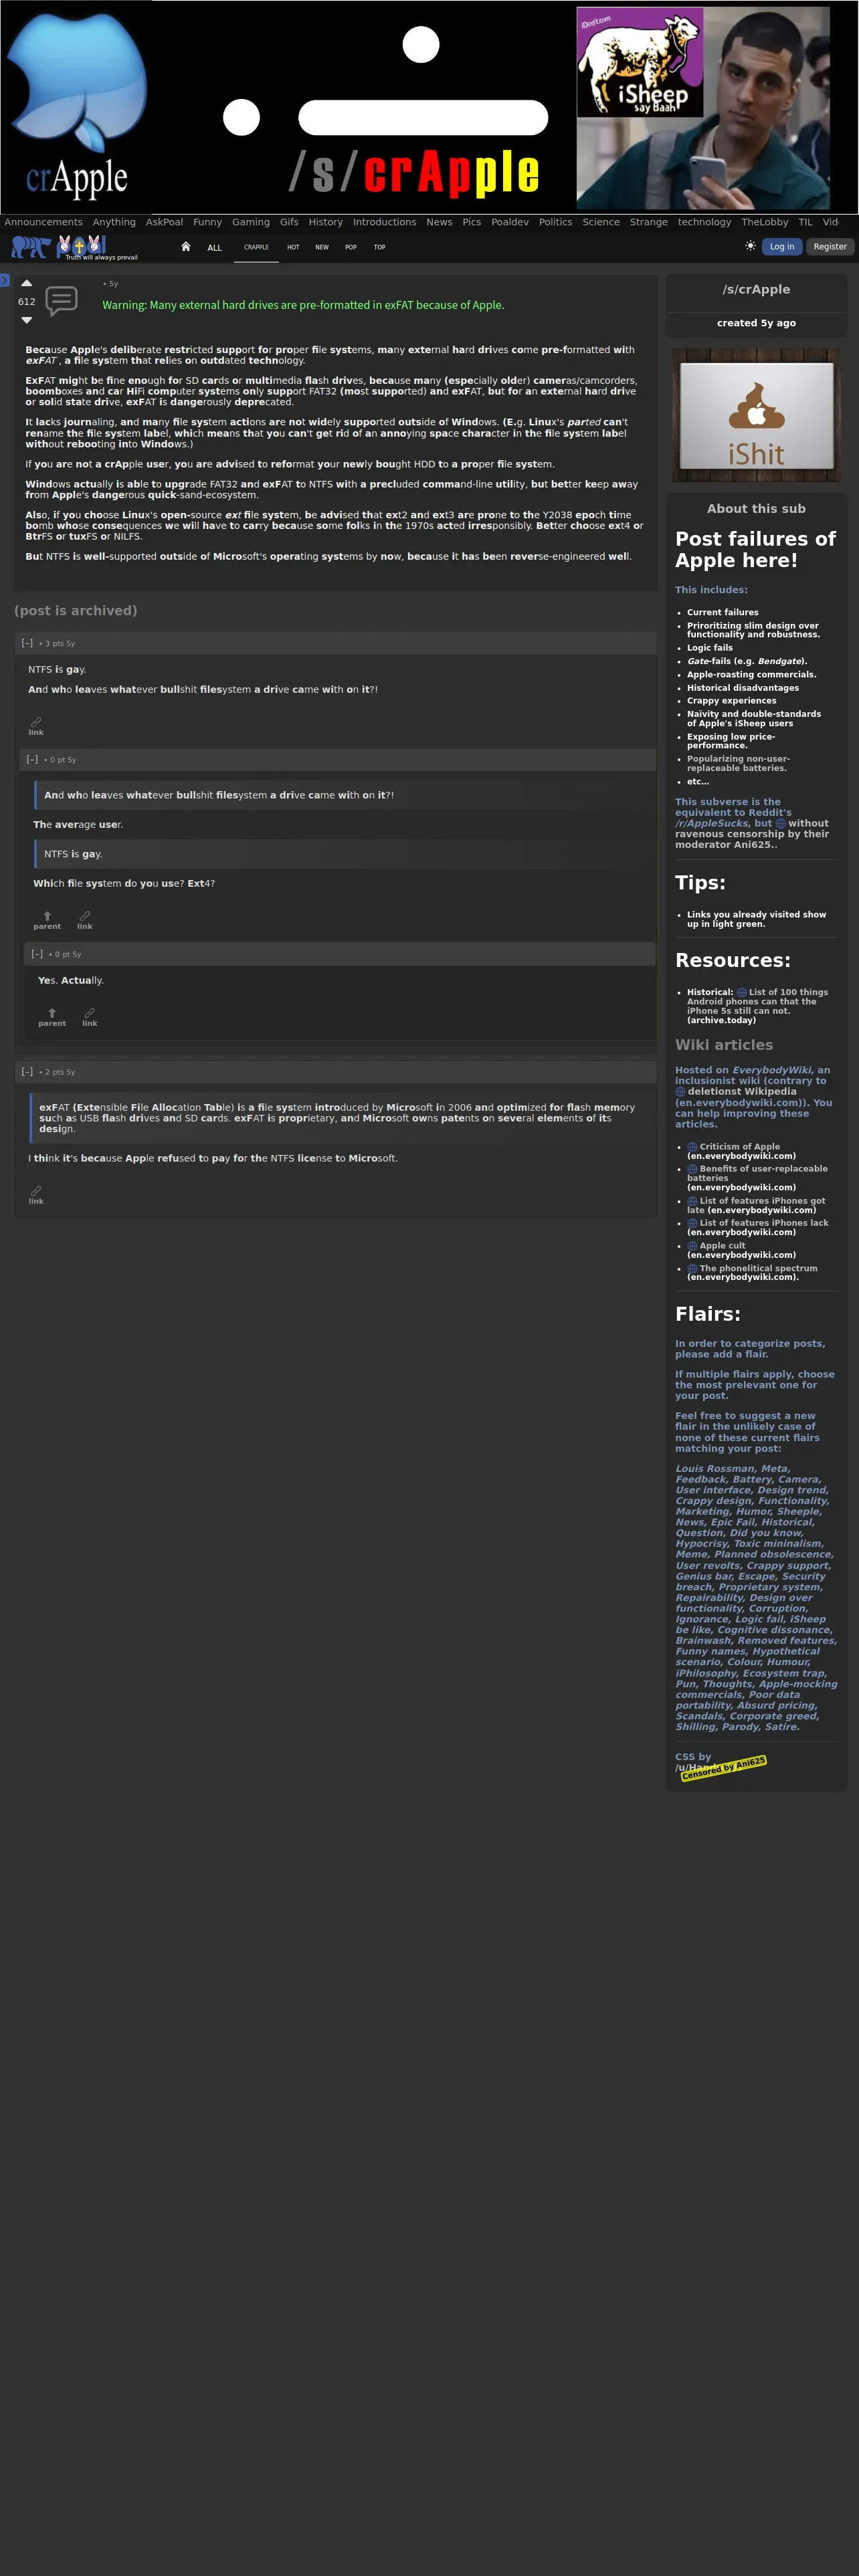The width and height of the screenshot is (859, 2576).
Task: Select the ALL tab
Action: point(215,248)
